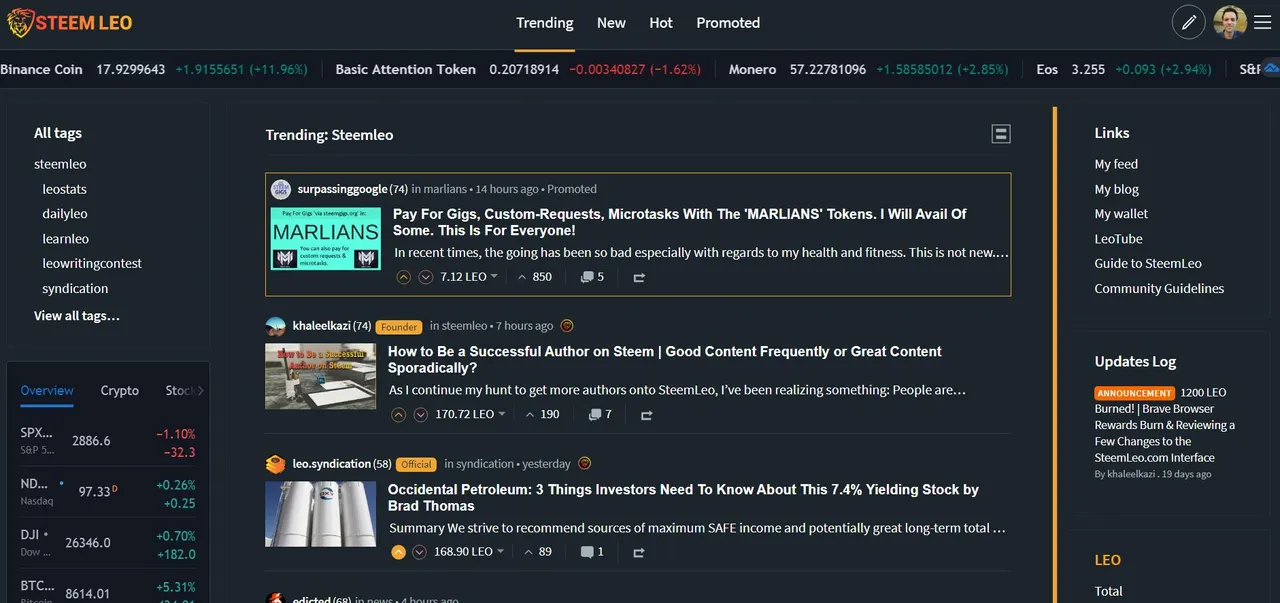Click the badge icon after '7 hours ago'
This screenshot has height=603, width=1280.
coord(567,326)
